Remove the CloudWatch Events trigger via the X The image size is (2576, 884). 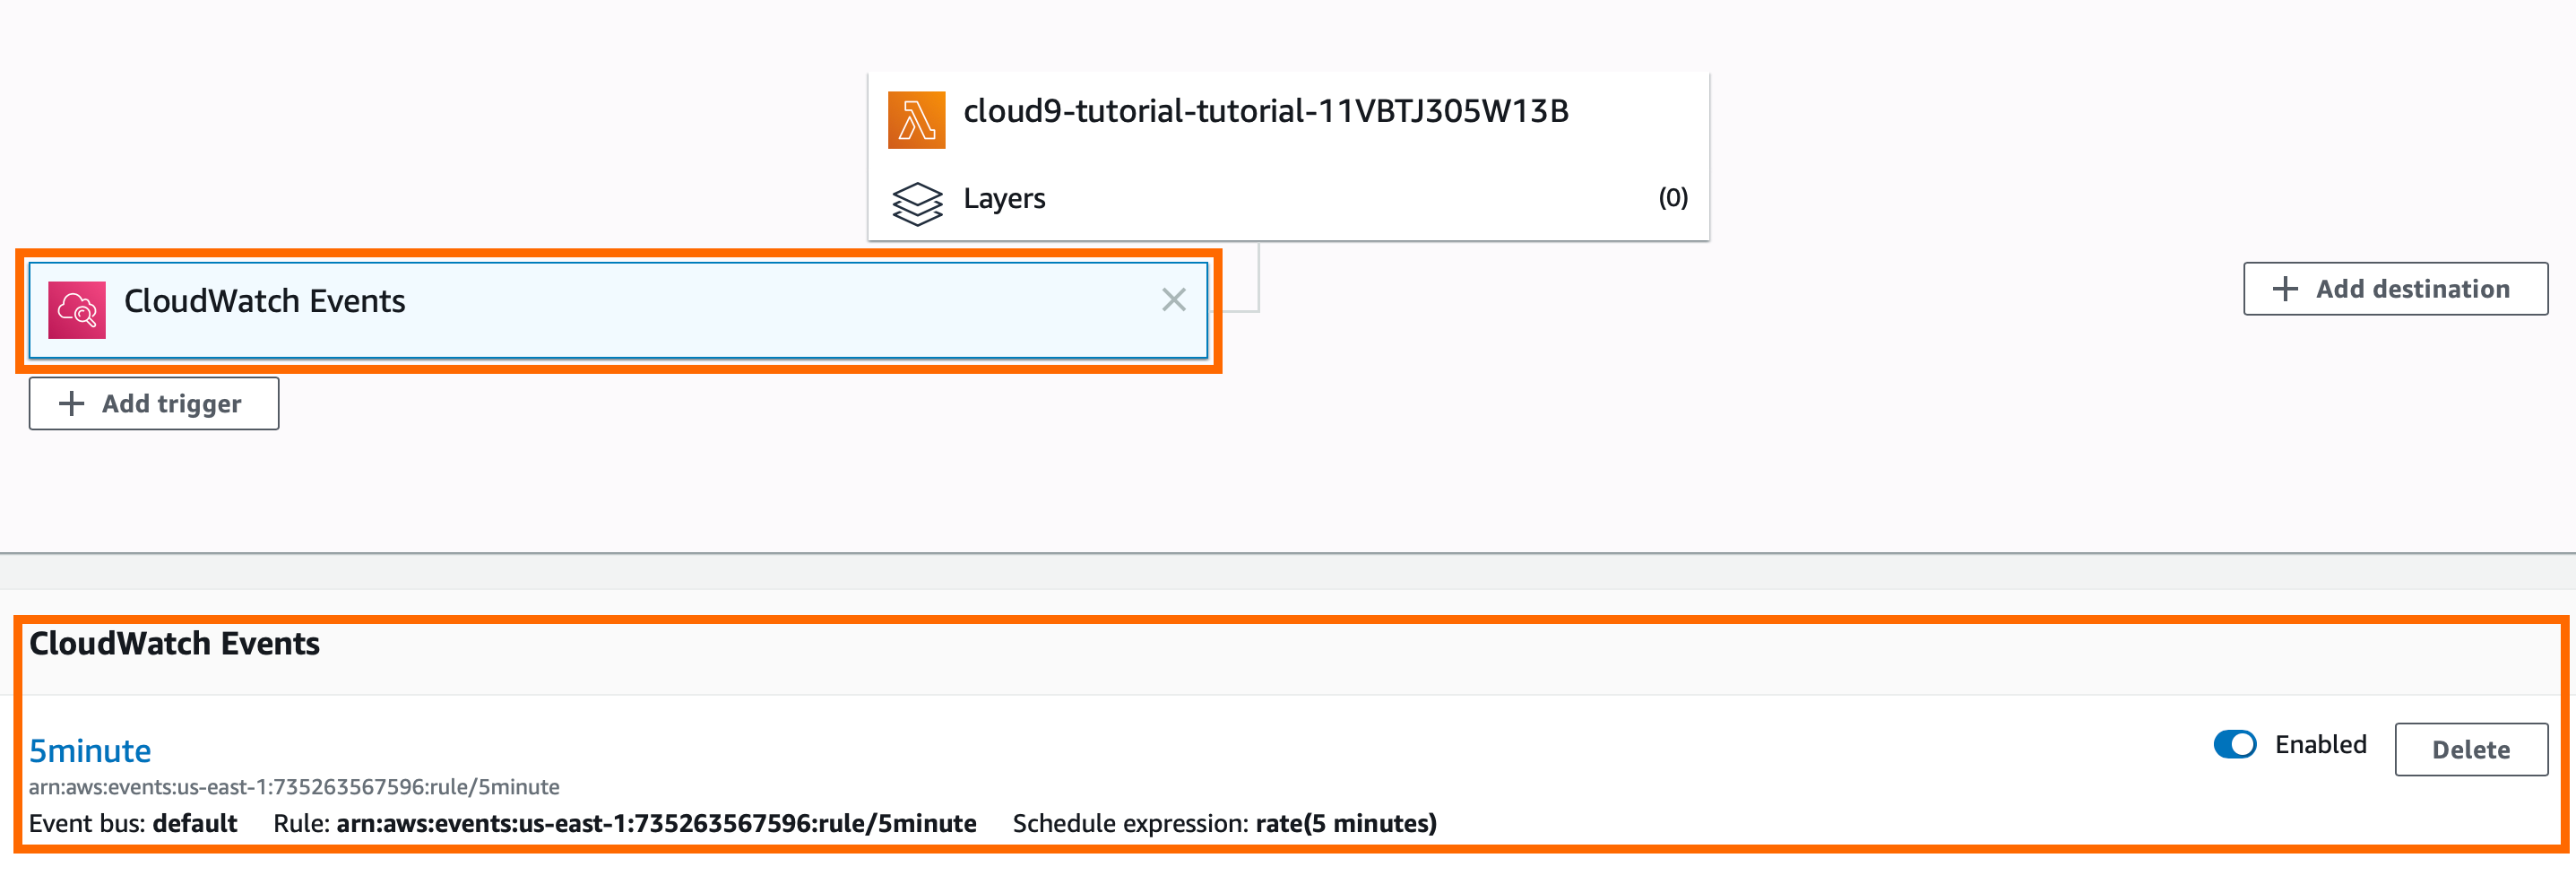pyautogui.click(x=1172, y=299)
